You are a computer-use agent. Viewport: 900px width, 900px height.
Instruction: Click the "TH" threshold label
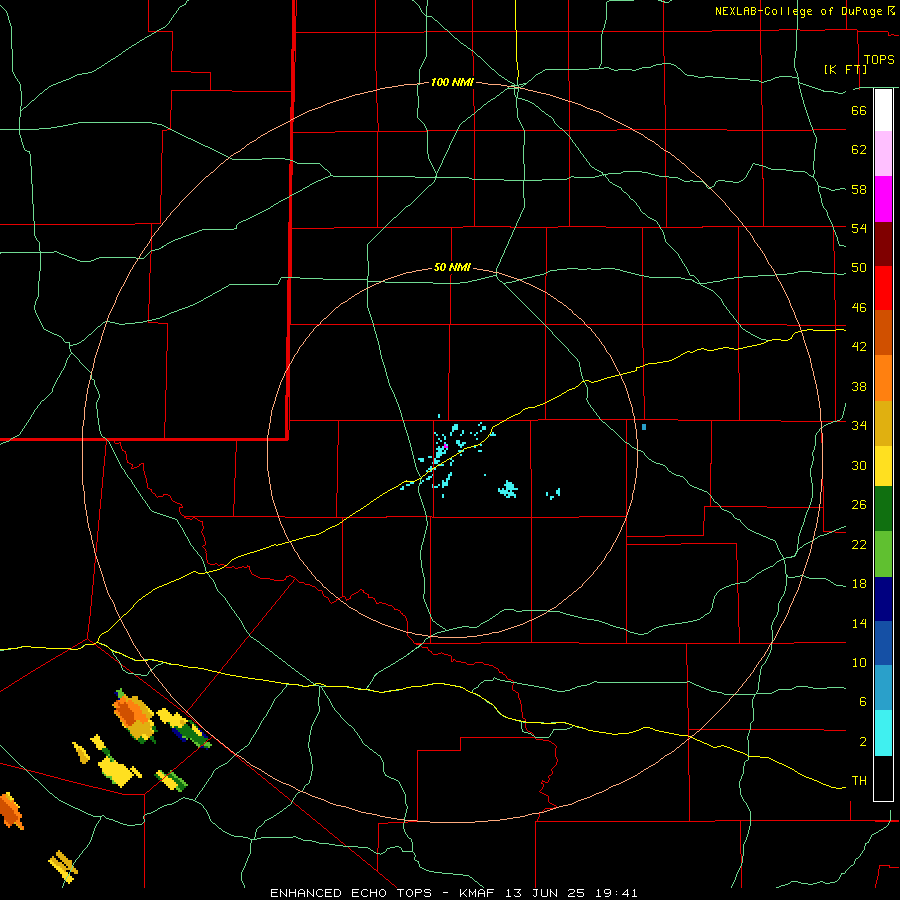(x=859, y=781)
